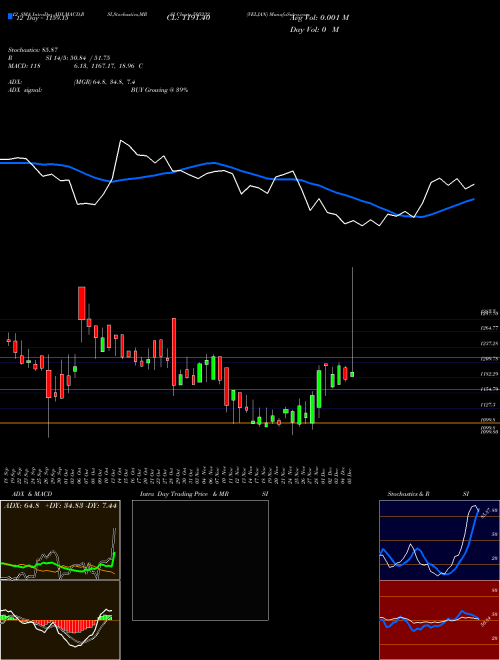Select the 'ADX: 64.8 +DY: 34.83 -DY: 7.44' header
Viewport: 500px width, 660px height.
(x=60, y=505)
